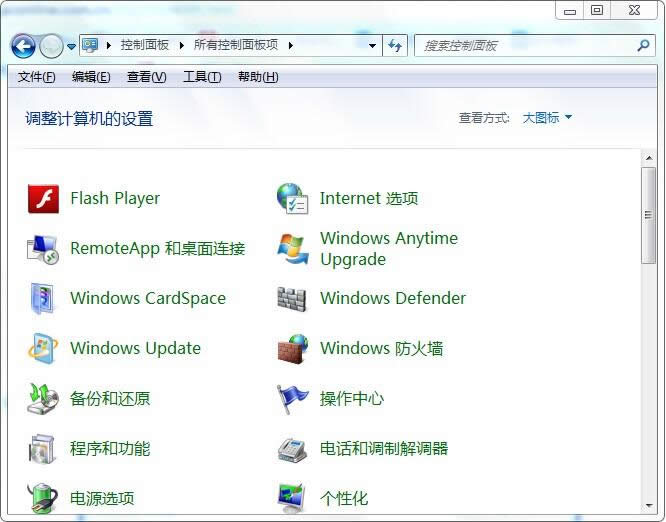The image size is (666, 522).
Task: Open the 编辑(E) menu
Action: (x=91, y=77)
